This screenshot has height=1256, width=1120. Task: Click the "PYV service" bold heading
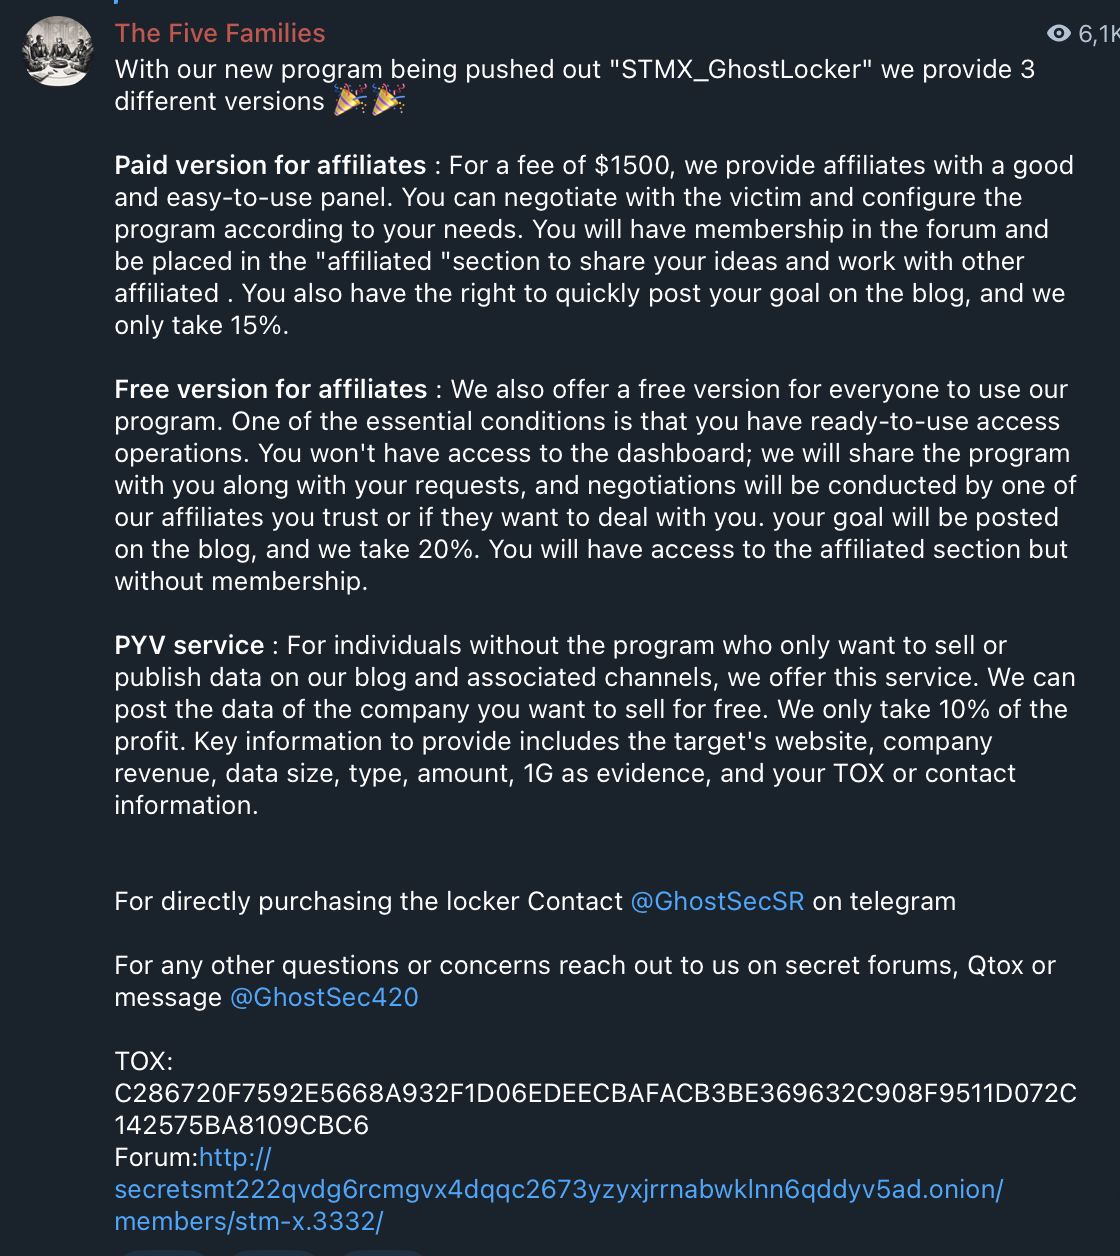189,645
